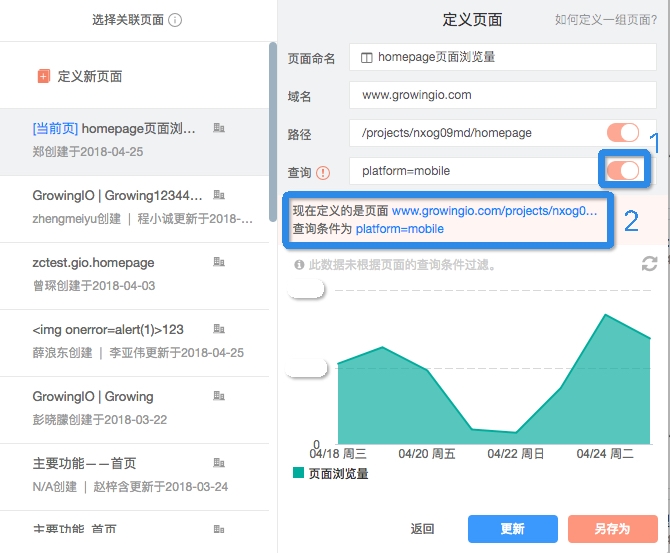Click the 另存为 save-as button
670x553 pixels.
pyautogui.click(x=612, y=529)
